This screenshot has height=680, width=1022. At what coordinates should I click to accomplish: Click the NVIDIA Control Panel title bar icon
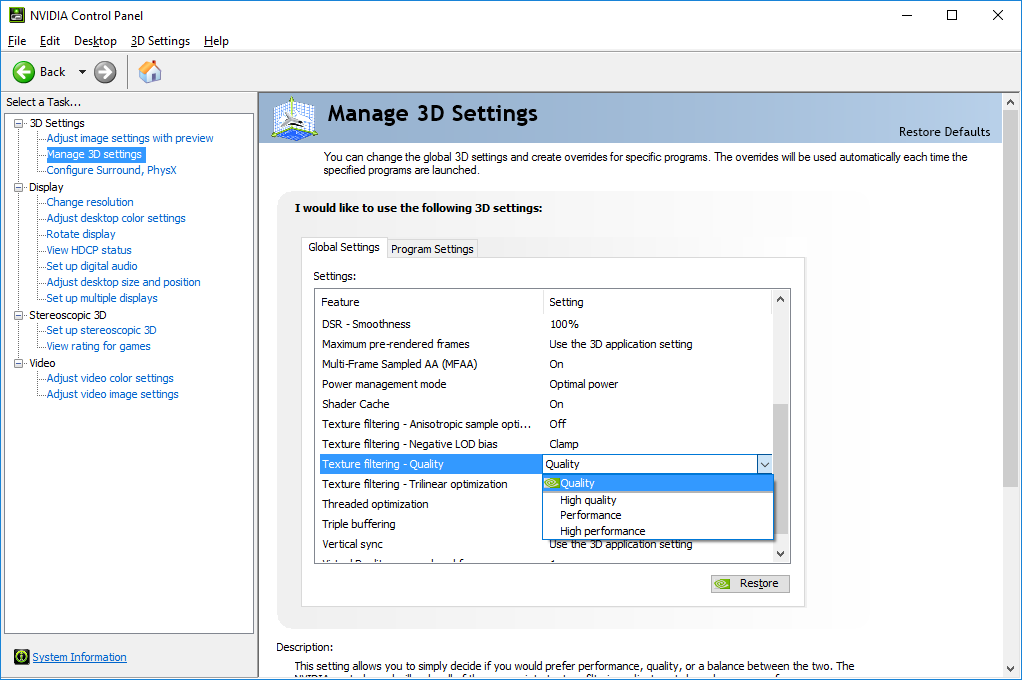click(x=17, y=15)
